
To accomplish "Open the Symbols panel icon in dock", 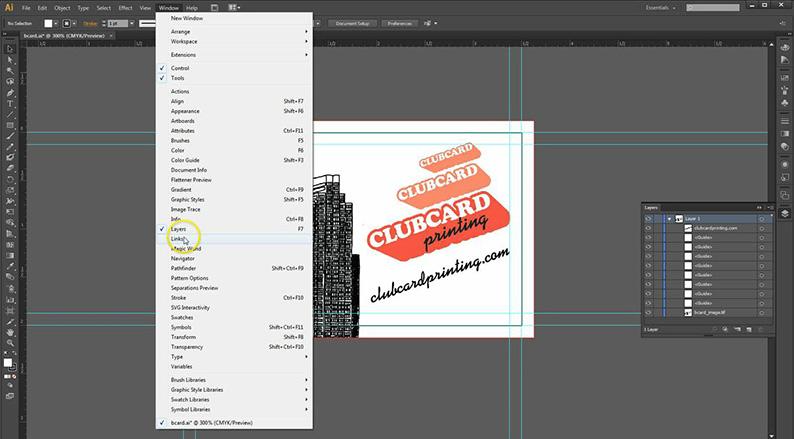I will coord(784,102).
